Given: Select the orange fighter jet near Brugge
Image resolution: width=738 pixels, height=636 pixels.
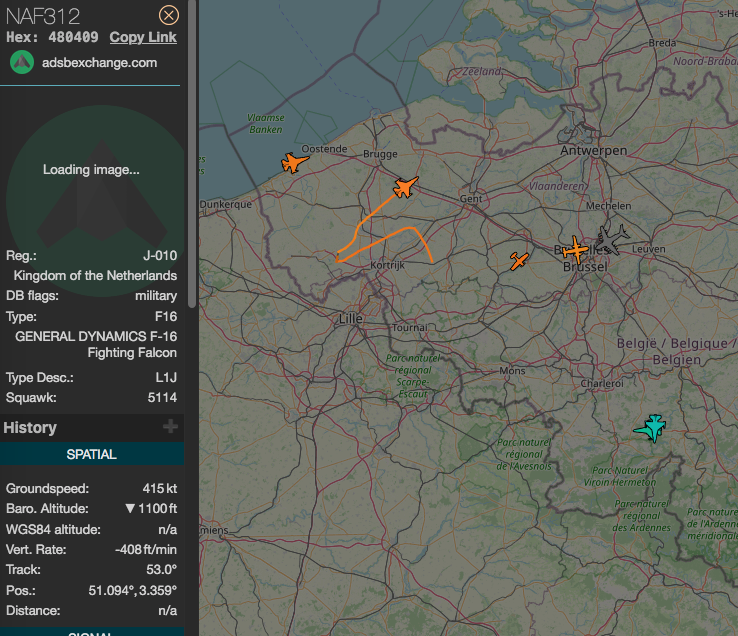Looking at the screenshot, I should click(405, 187).
